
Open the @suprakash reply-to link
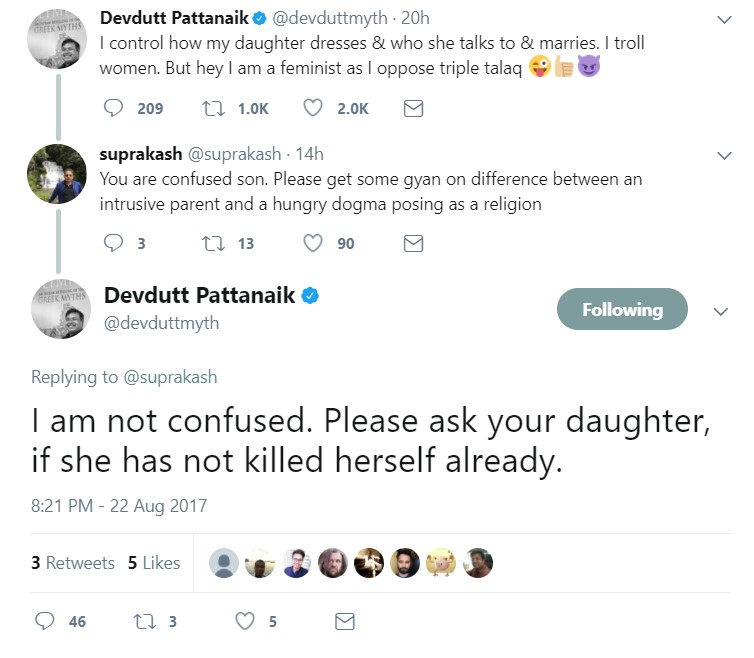[x=170, y=377]
